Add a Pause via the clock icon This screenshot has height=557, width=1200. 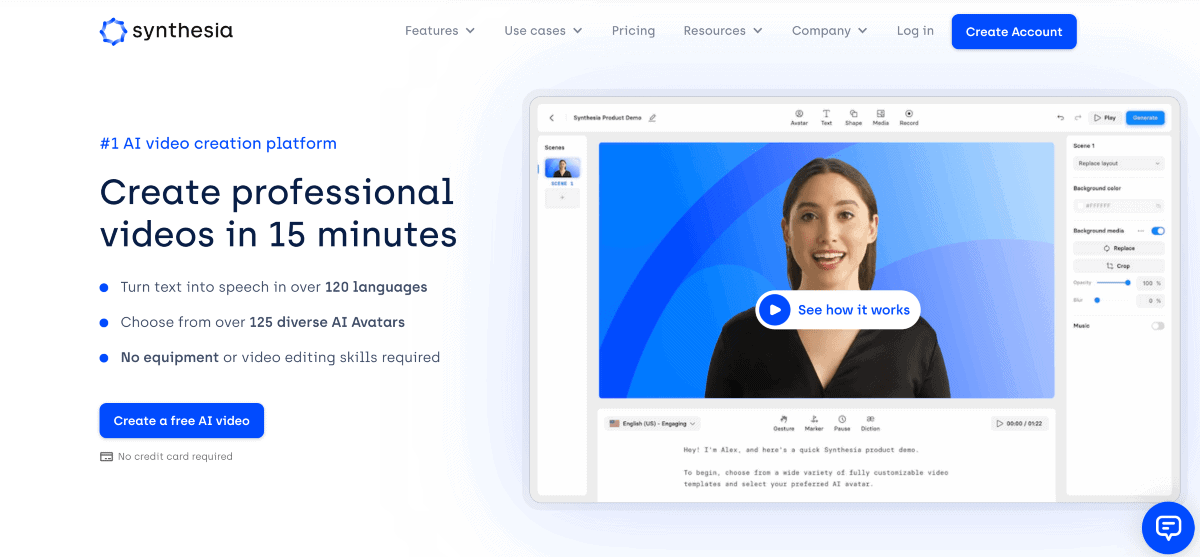click(842, 422)
